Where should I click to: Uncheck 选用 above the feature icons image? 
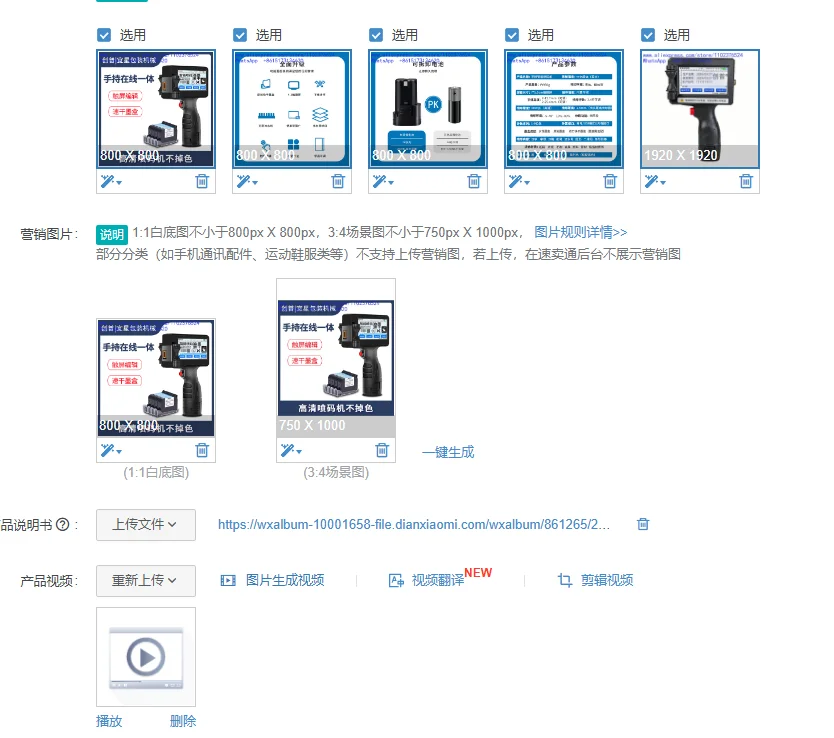[240, 35]
